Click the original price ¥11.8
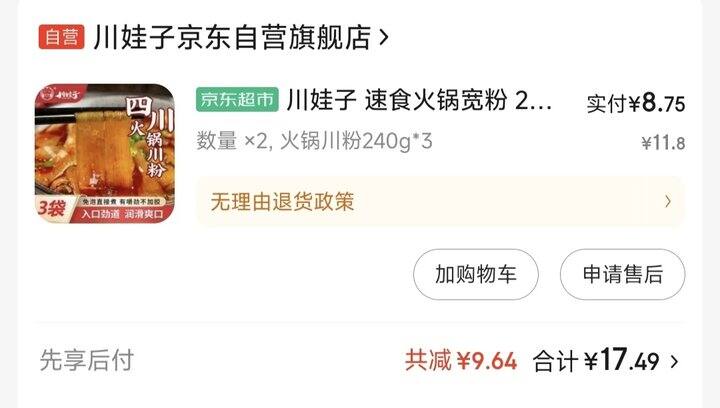Image resolution: width=720 pixels, height=408 pixels. [663, 143]
